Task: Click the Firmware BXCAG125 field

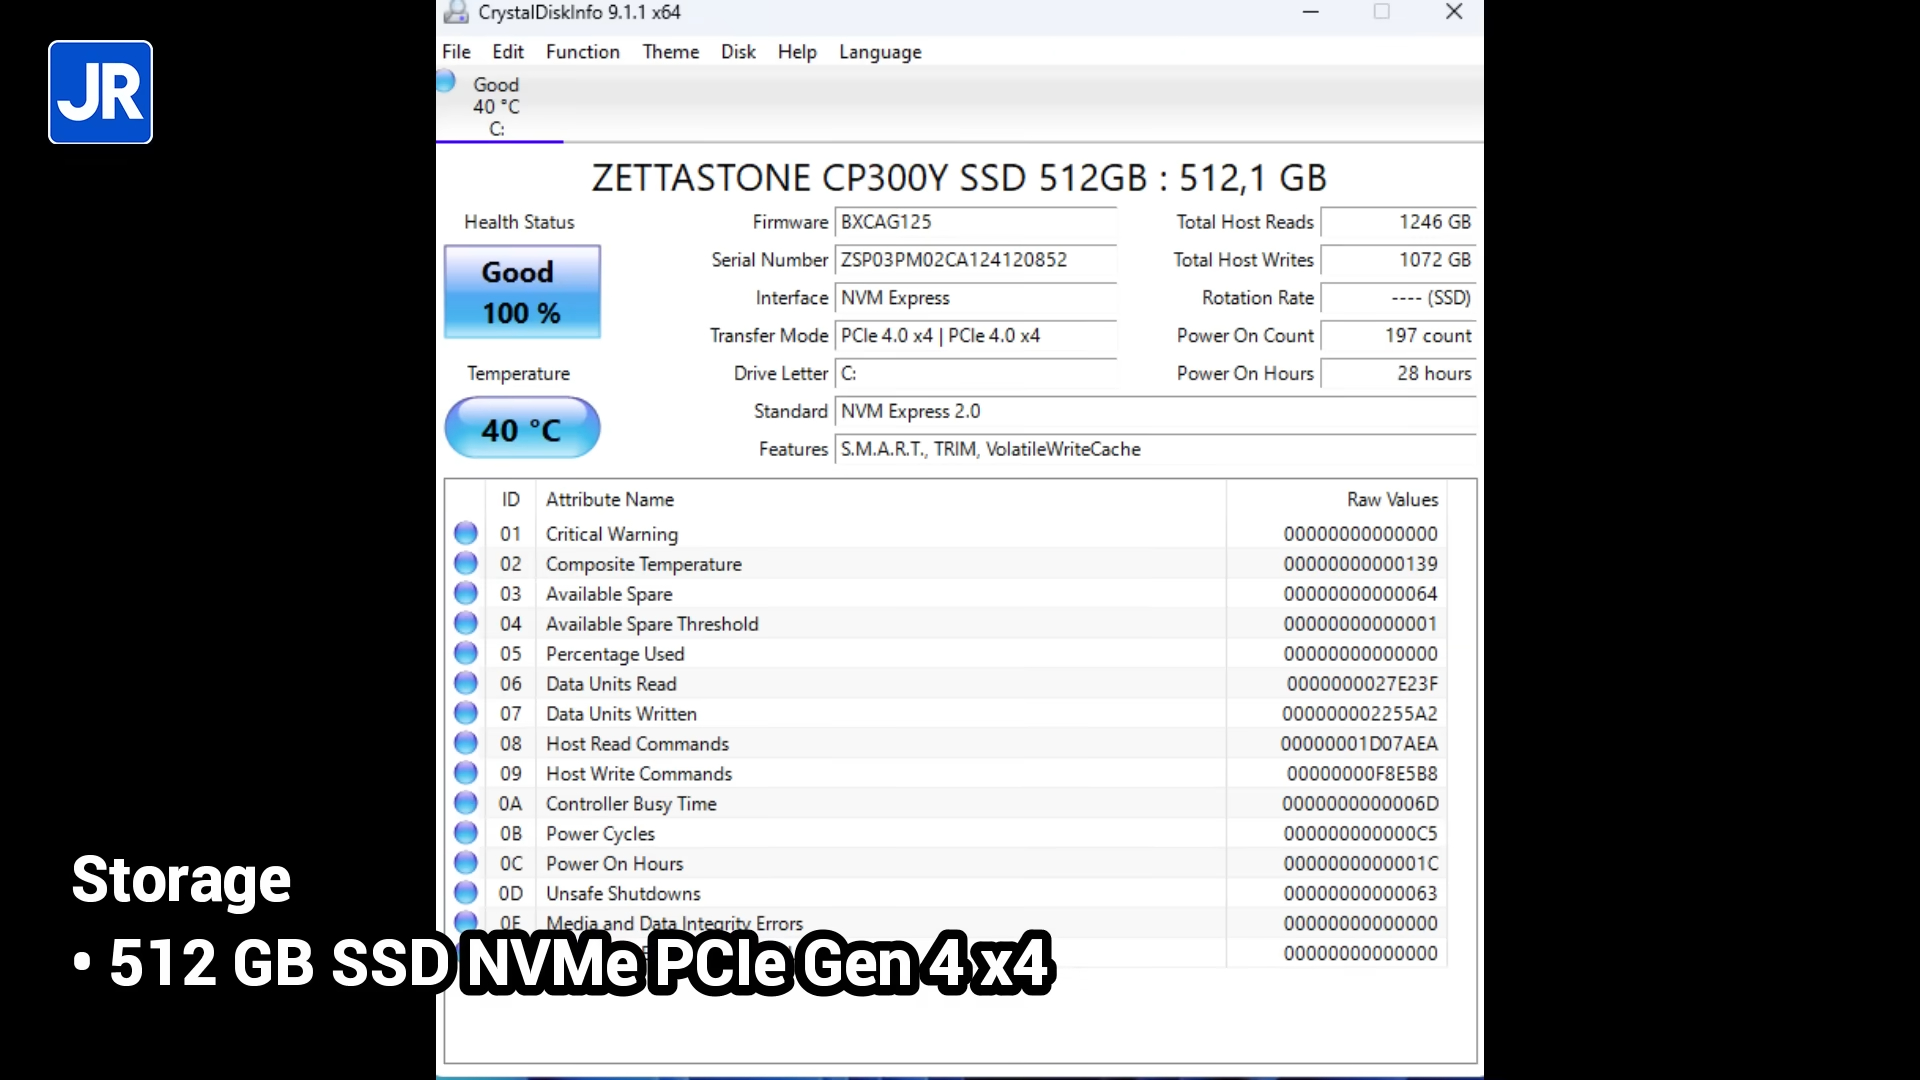Action: 975,222
